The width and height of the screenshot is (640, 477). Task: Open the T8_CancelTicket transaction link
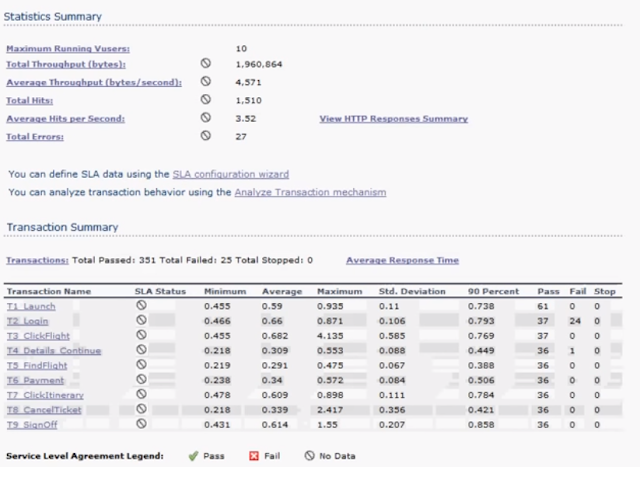pyautogui.click(x=44, y=410)
